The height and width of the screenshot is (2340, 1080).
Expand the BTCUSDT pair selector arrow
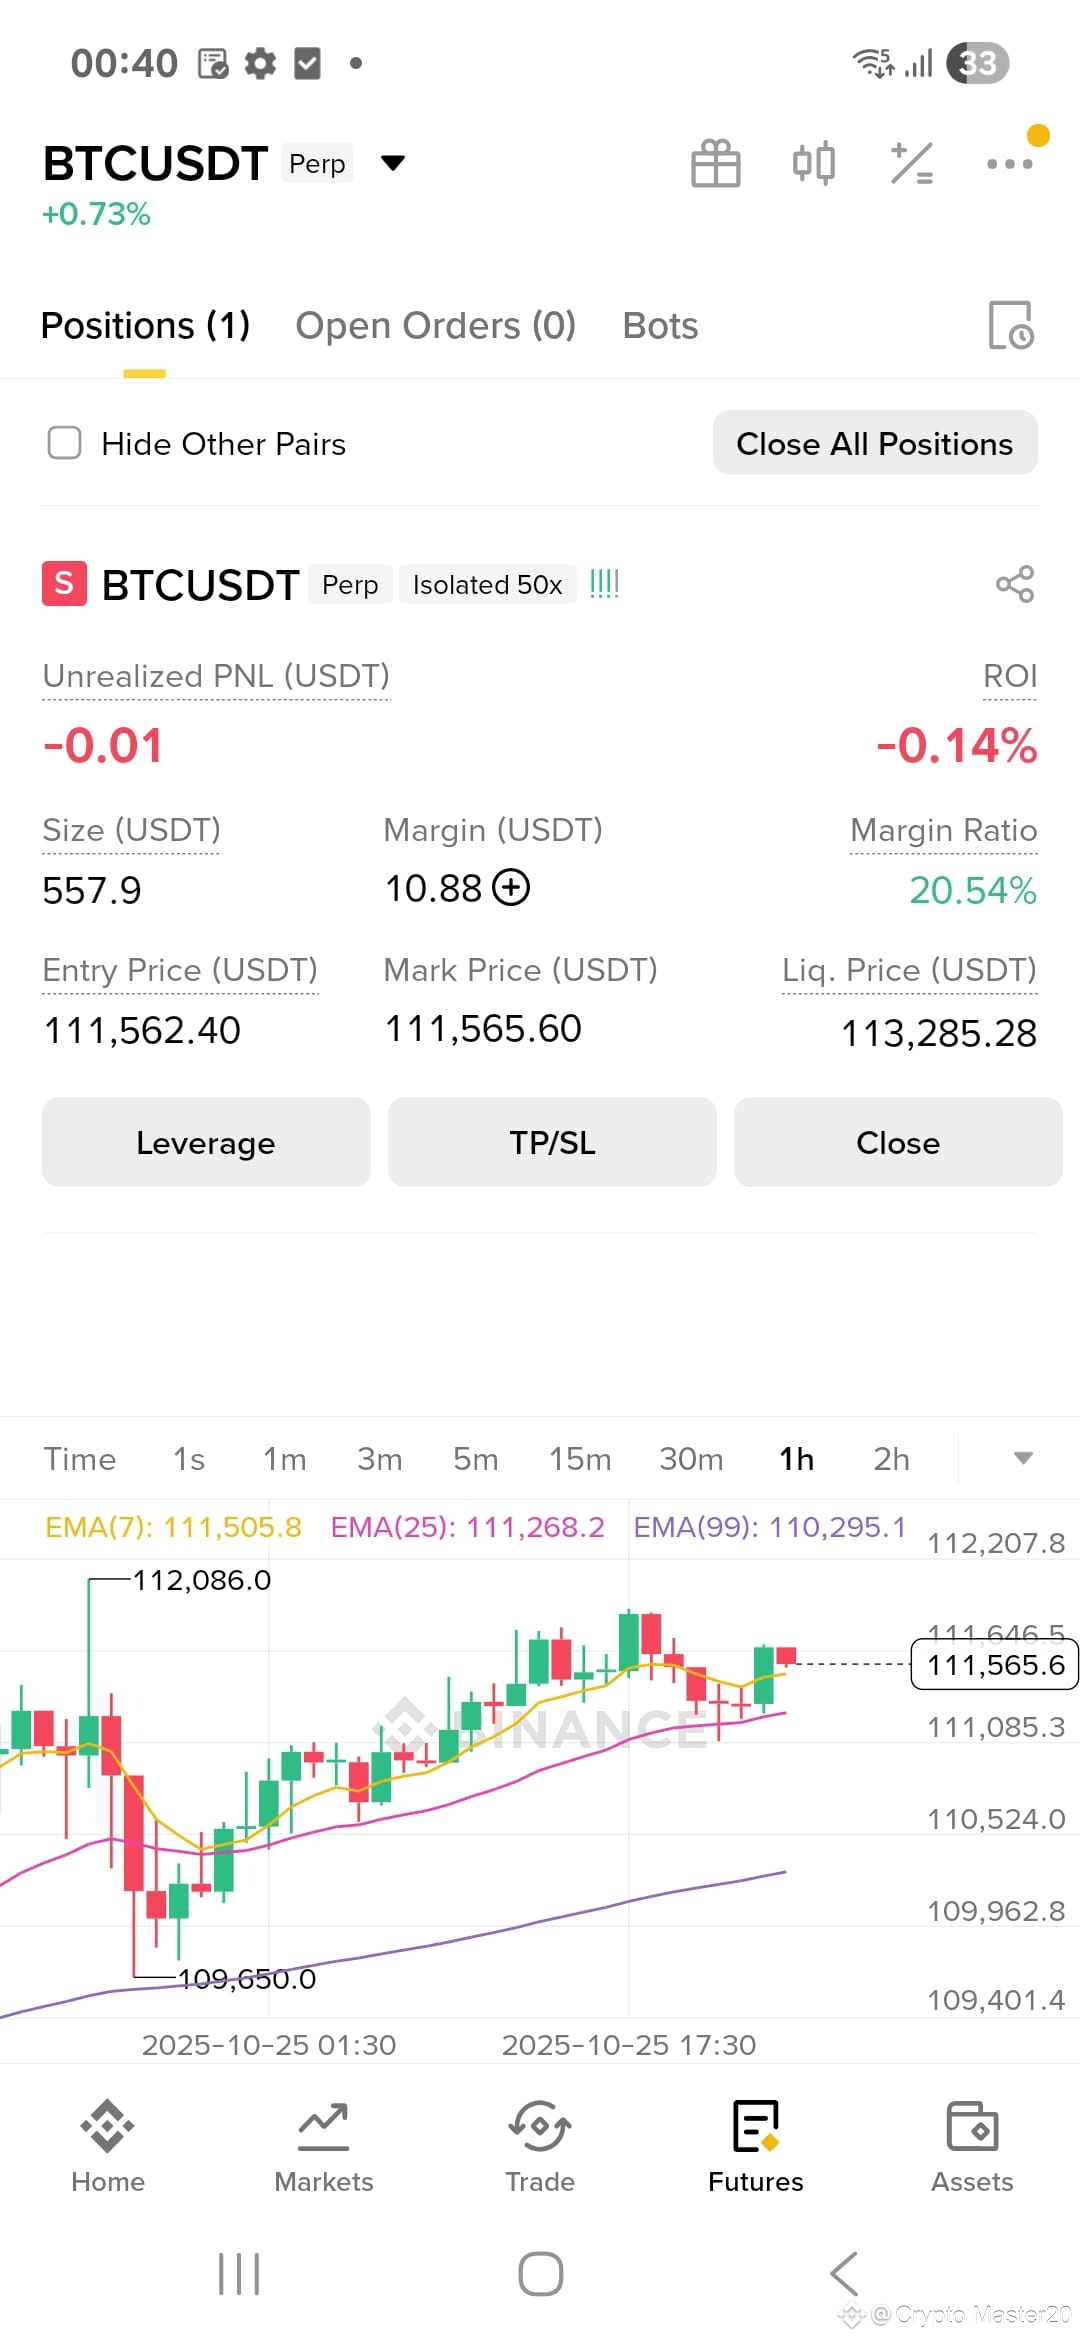[393, 163]
